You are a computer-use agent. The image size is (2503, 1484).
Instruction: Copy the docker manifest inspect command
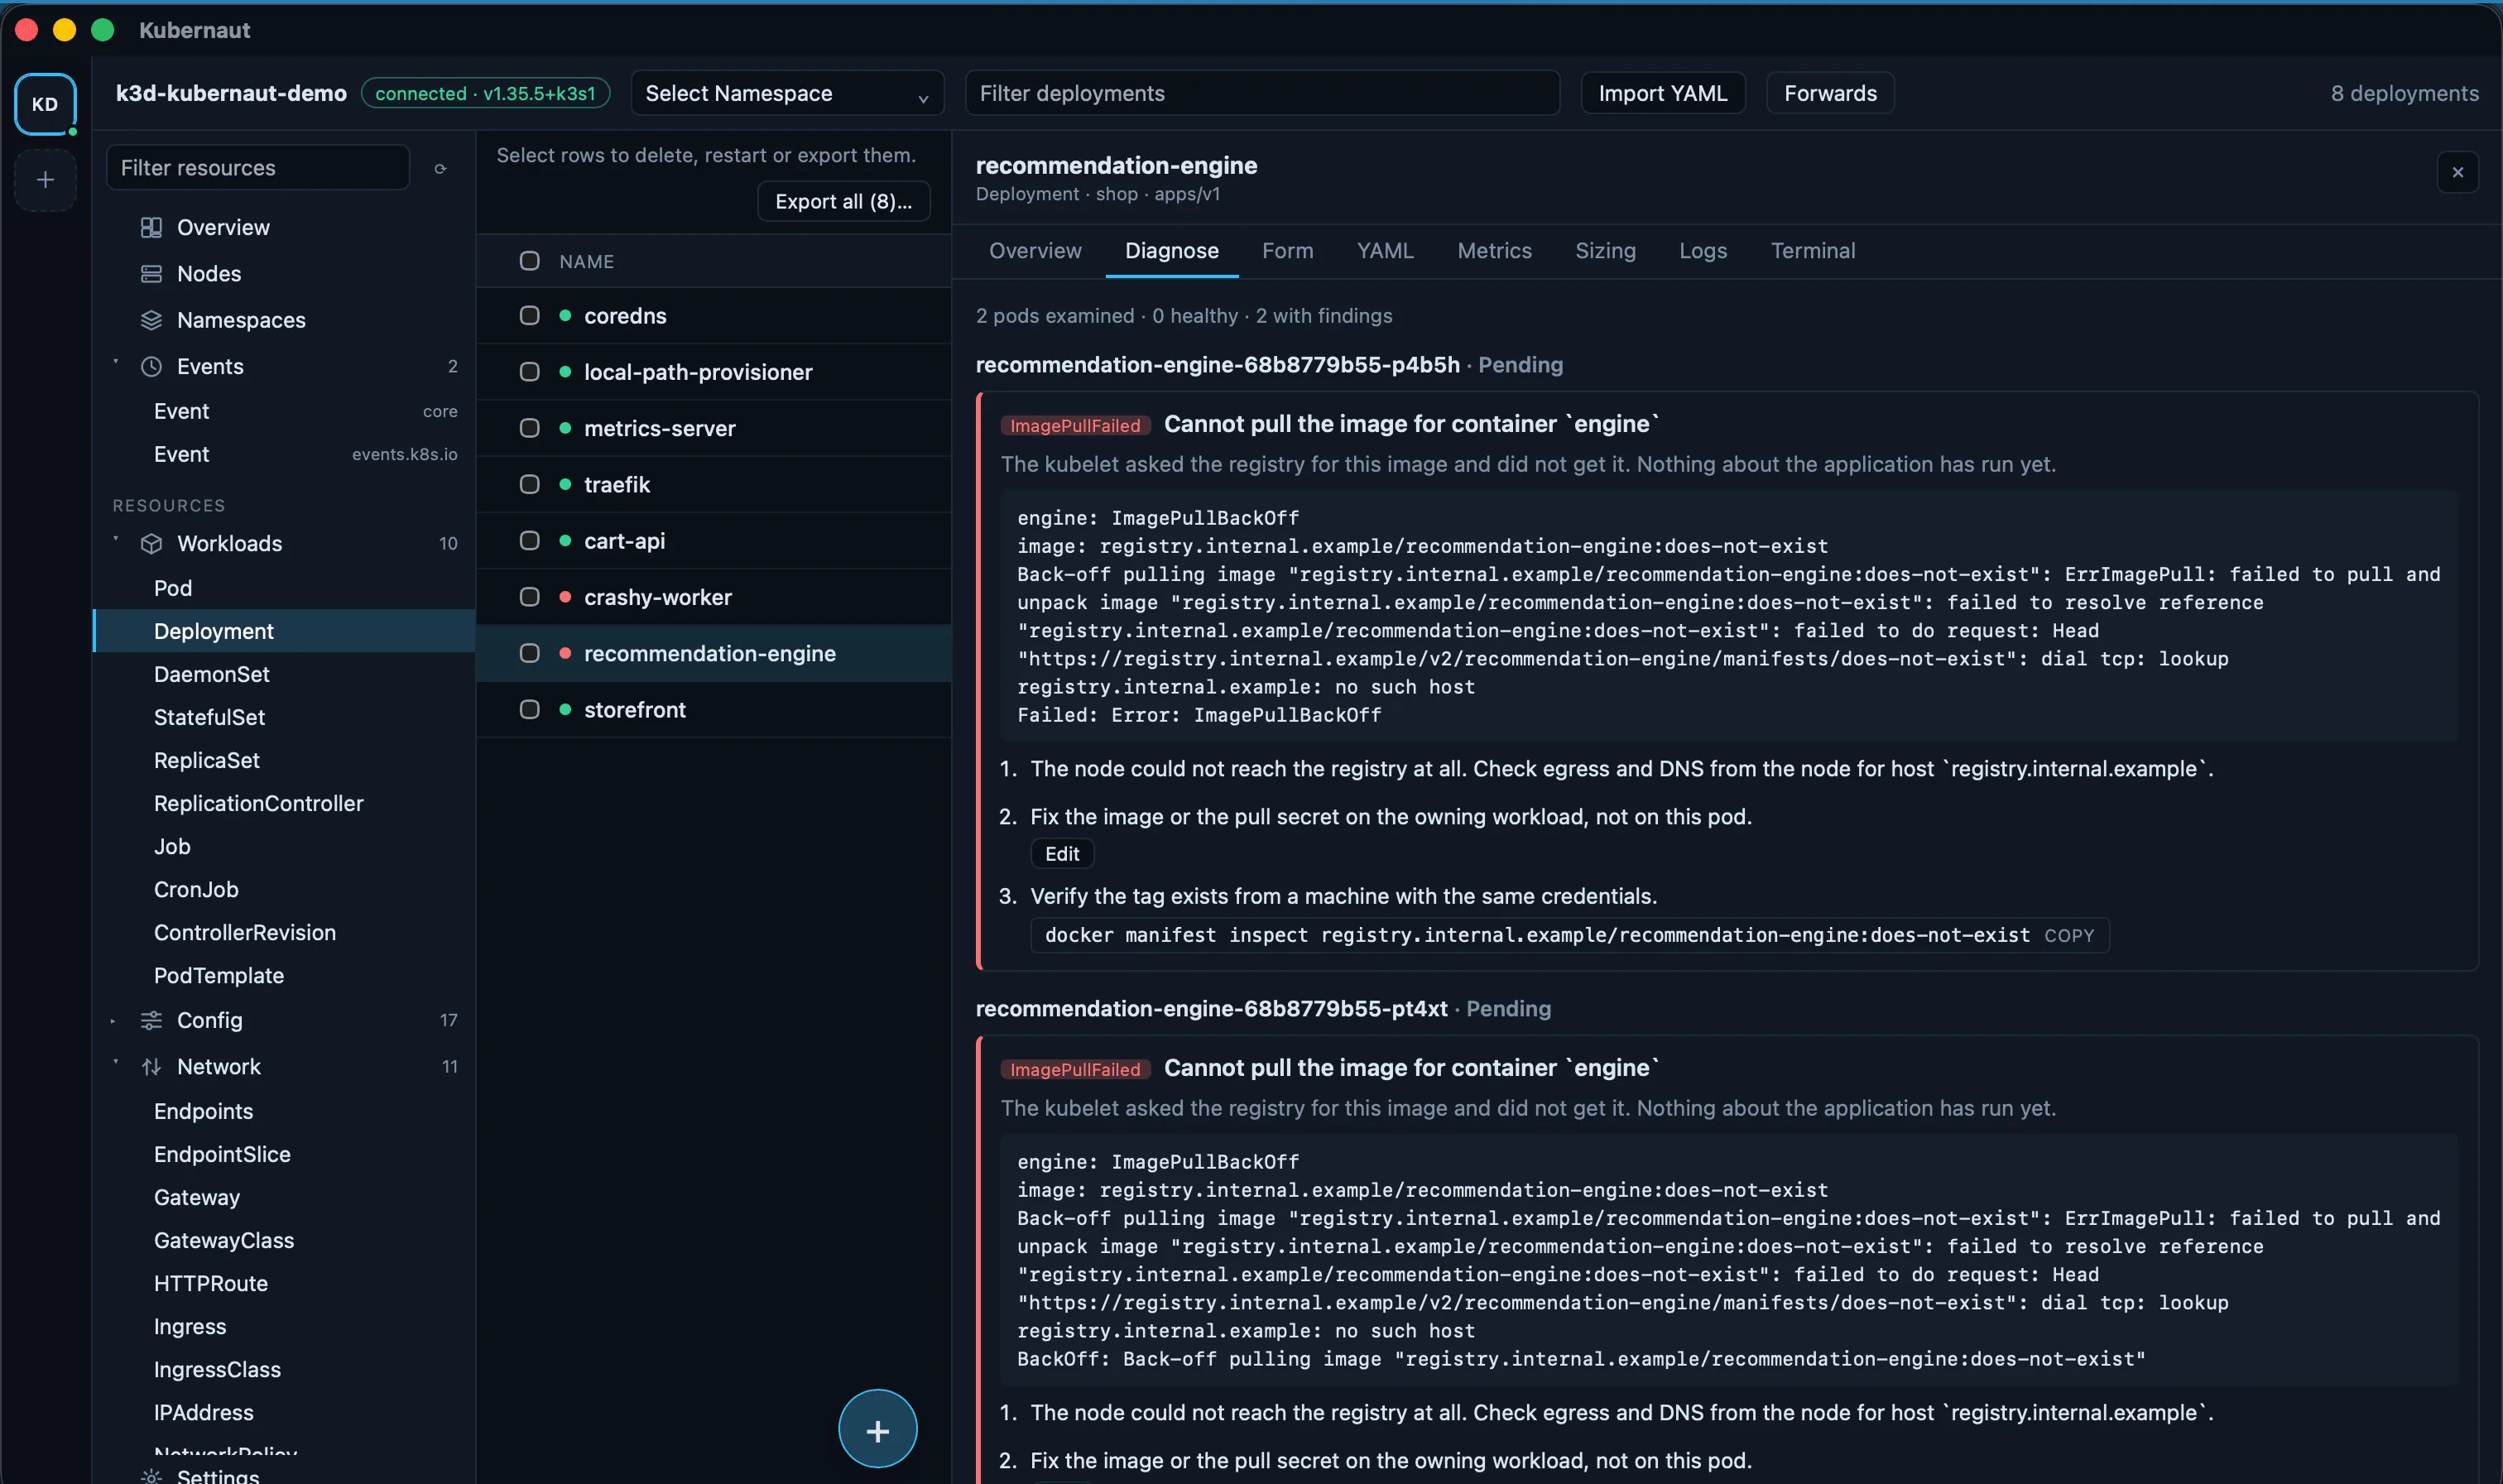click(x=2068, y=936)
